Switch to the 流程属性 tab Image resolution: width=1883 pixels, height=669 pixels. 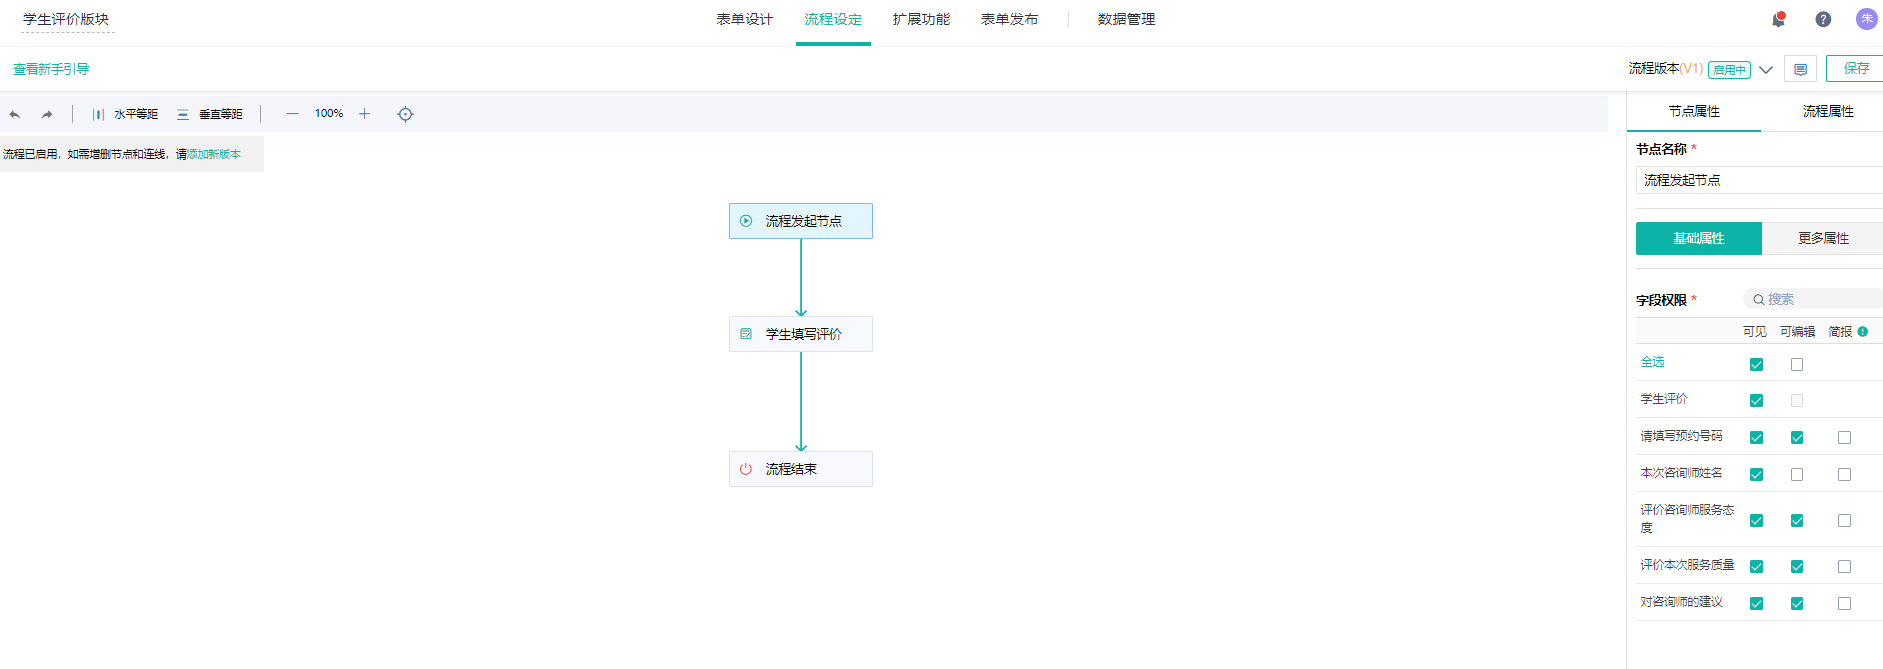click(x=1827, y=111)
